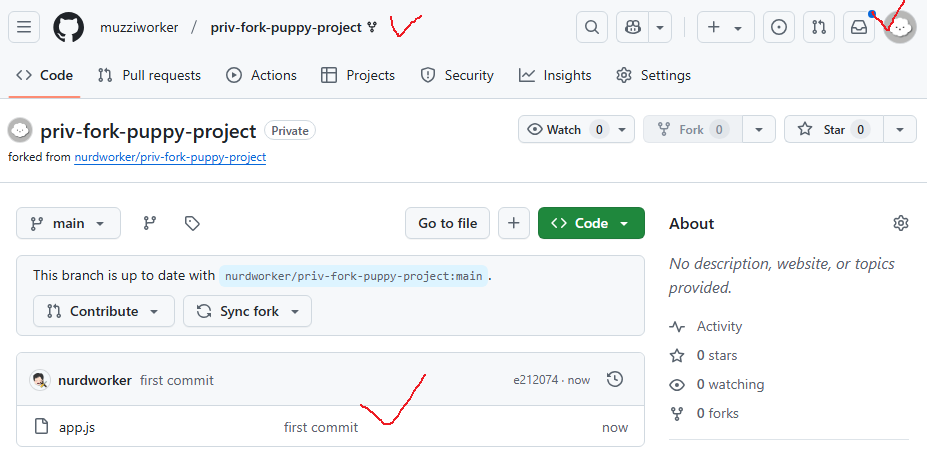Open the Sync fork dropdown
The width and height of the screenshot is (927, 459).
[x=247, y=311]
